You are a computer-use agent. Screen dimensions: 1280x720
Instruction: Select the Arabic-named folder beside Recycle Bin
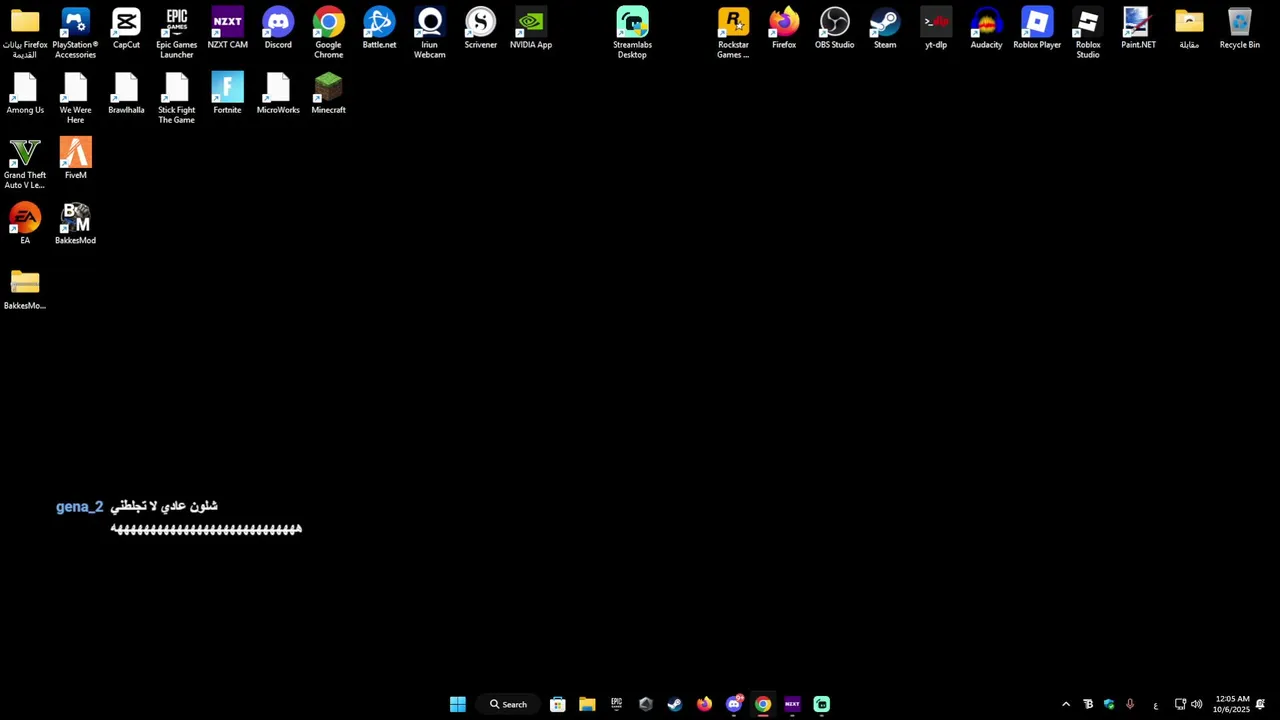point(1189,28)
